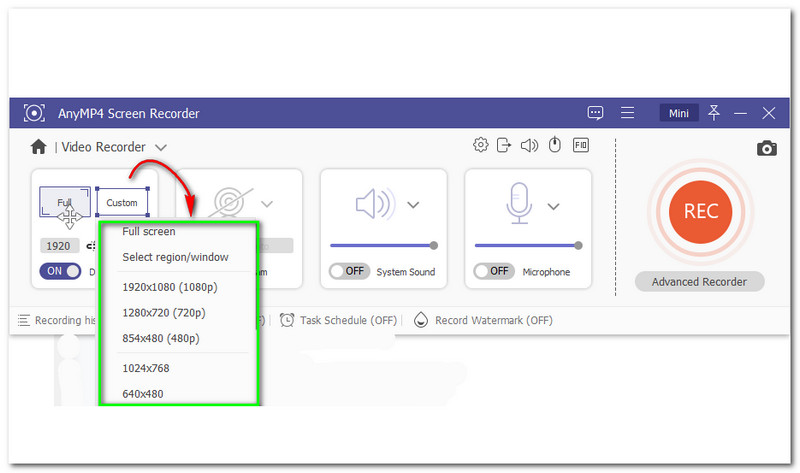Select Custom recording area button
Viewport: 800px width, 473px height.
coord(122,203)
